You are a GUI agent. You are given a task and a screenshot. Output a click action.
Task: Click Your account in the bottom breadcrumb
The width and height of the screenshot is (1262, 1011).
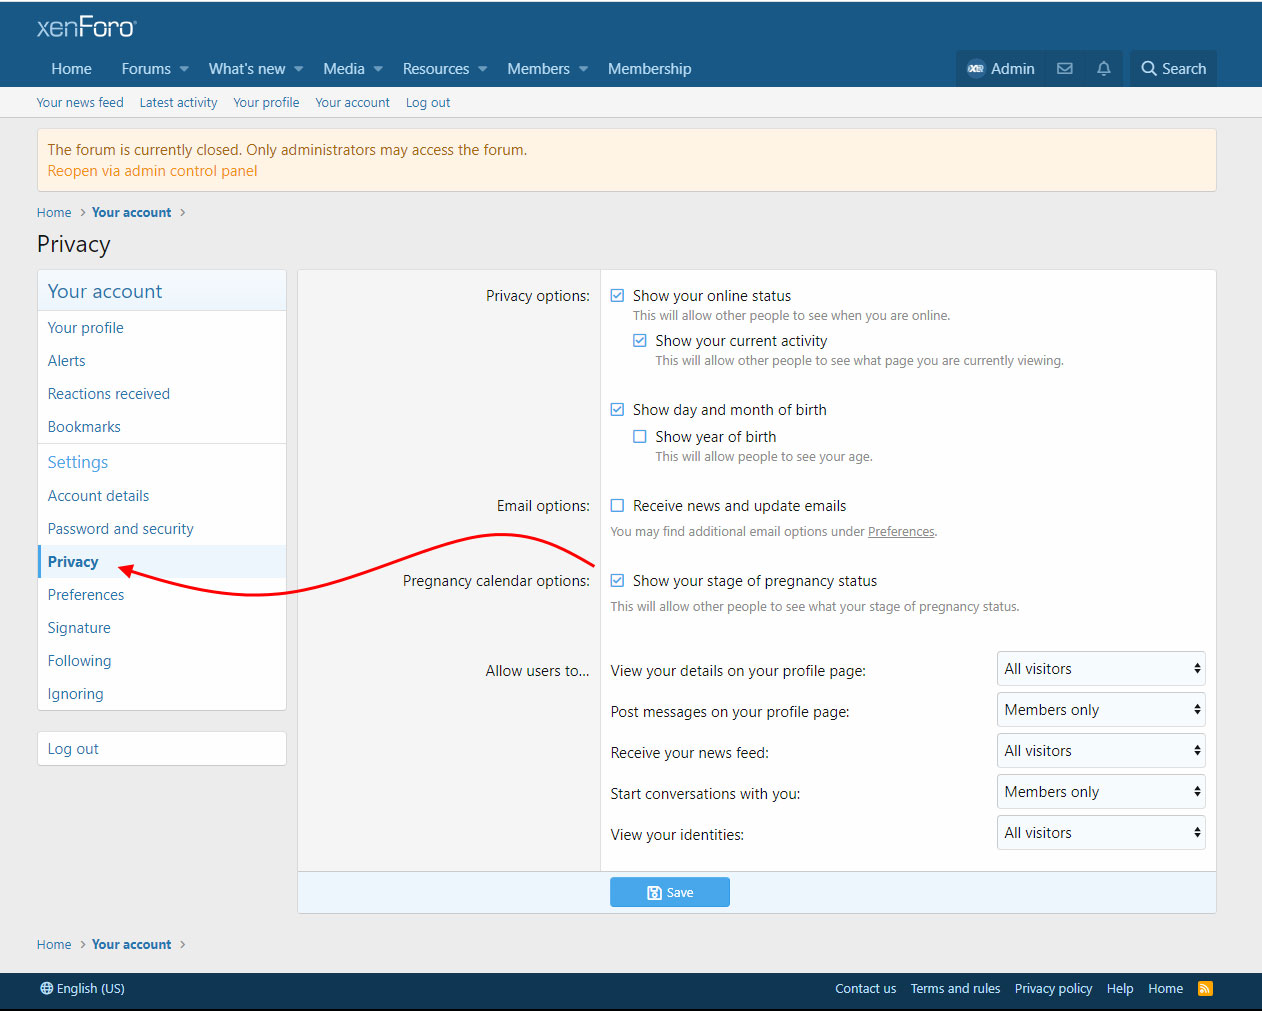click(131, 945)
